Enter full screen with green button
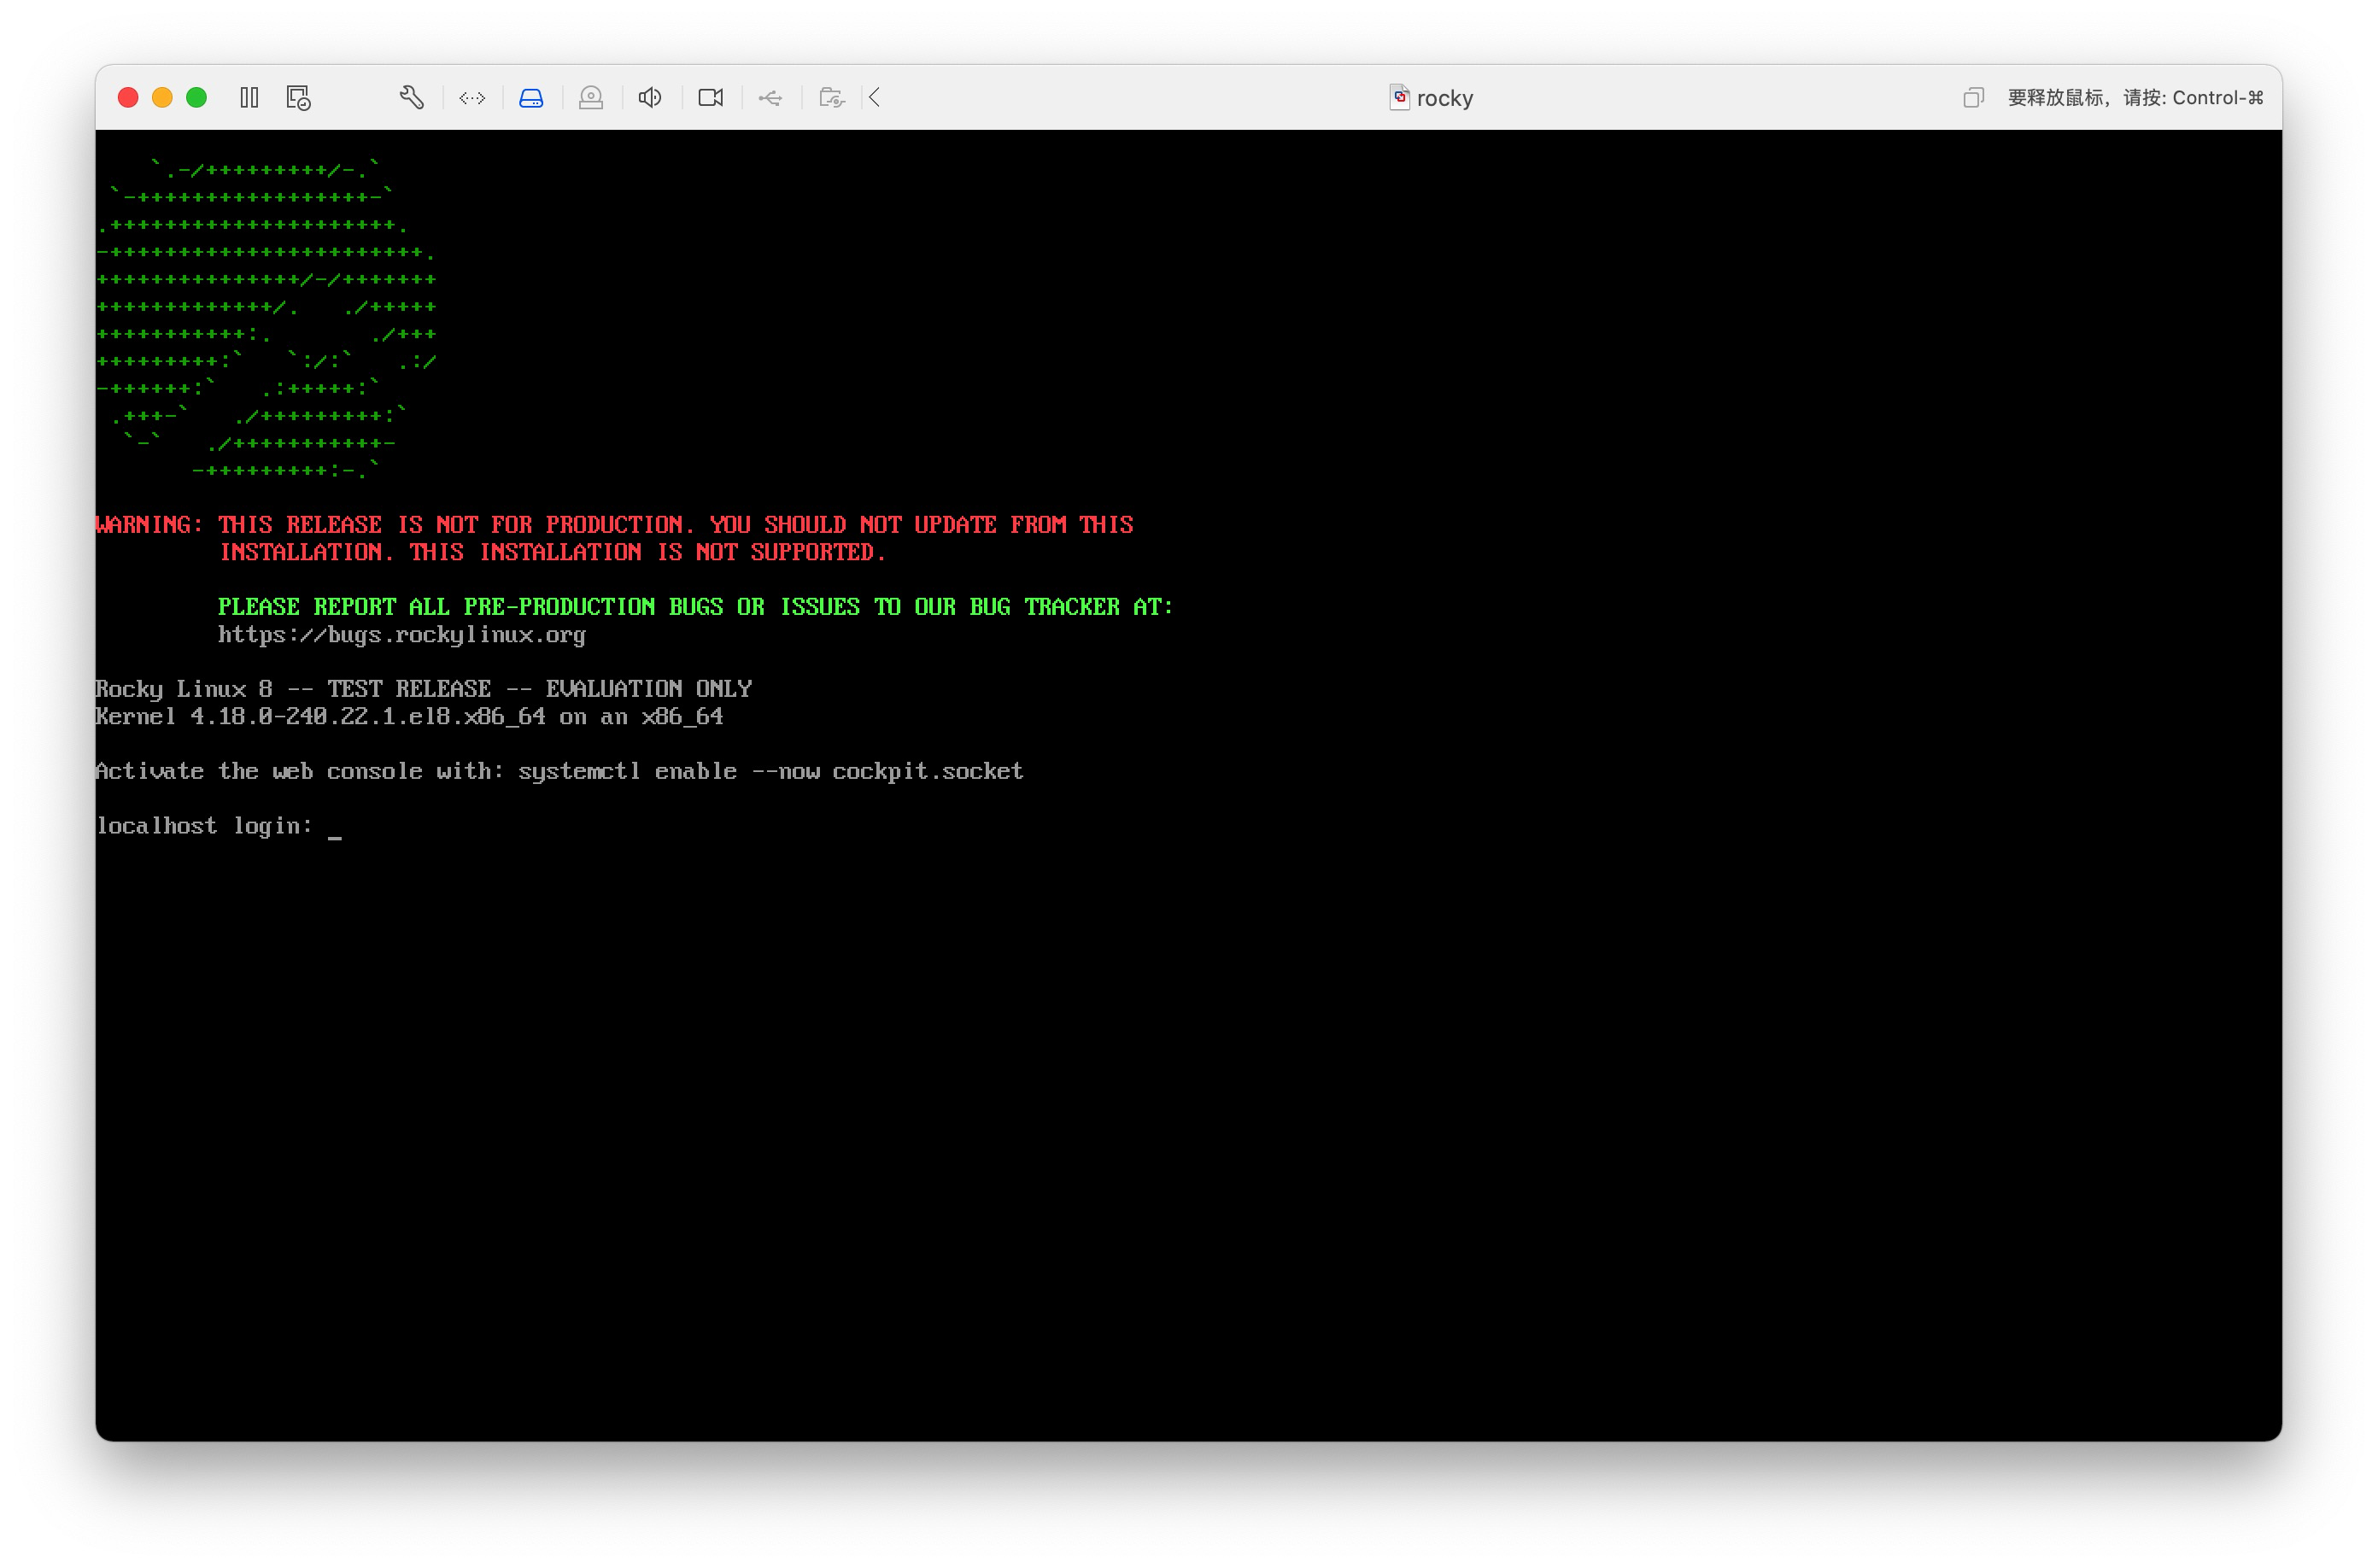Image resolution: width=2378 pixels, height=1568 pixels. pyautogui.click(x=197, y=97)
